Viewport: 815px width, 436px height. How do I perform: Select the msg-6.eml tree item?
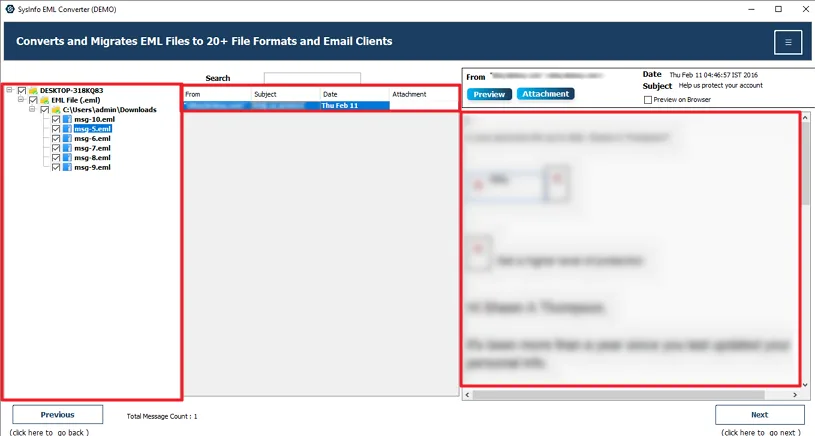pos(92,139)
